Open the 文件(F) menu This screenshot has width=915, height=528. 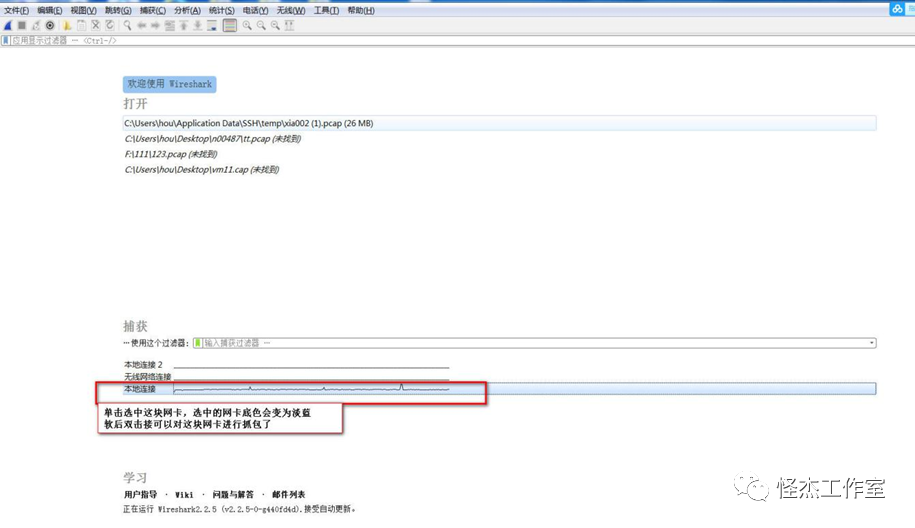[x=16, y=11]
